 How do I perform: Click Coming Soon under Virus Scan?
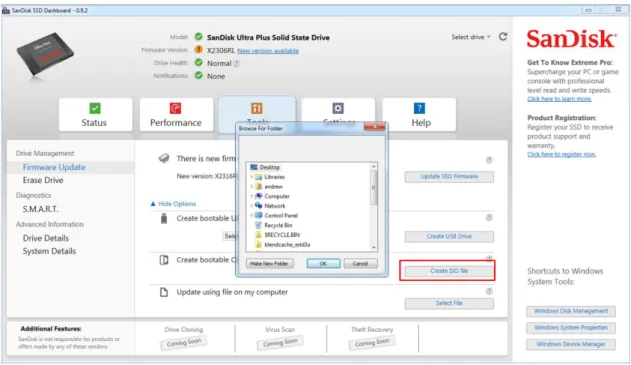[280, 343]
